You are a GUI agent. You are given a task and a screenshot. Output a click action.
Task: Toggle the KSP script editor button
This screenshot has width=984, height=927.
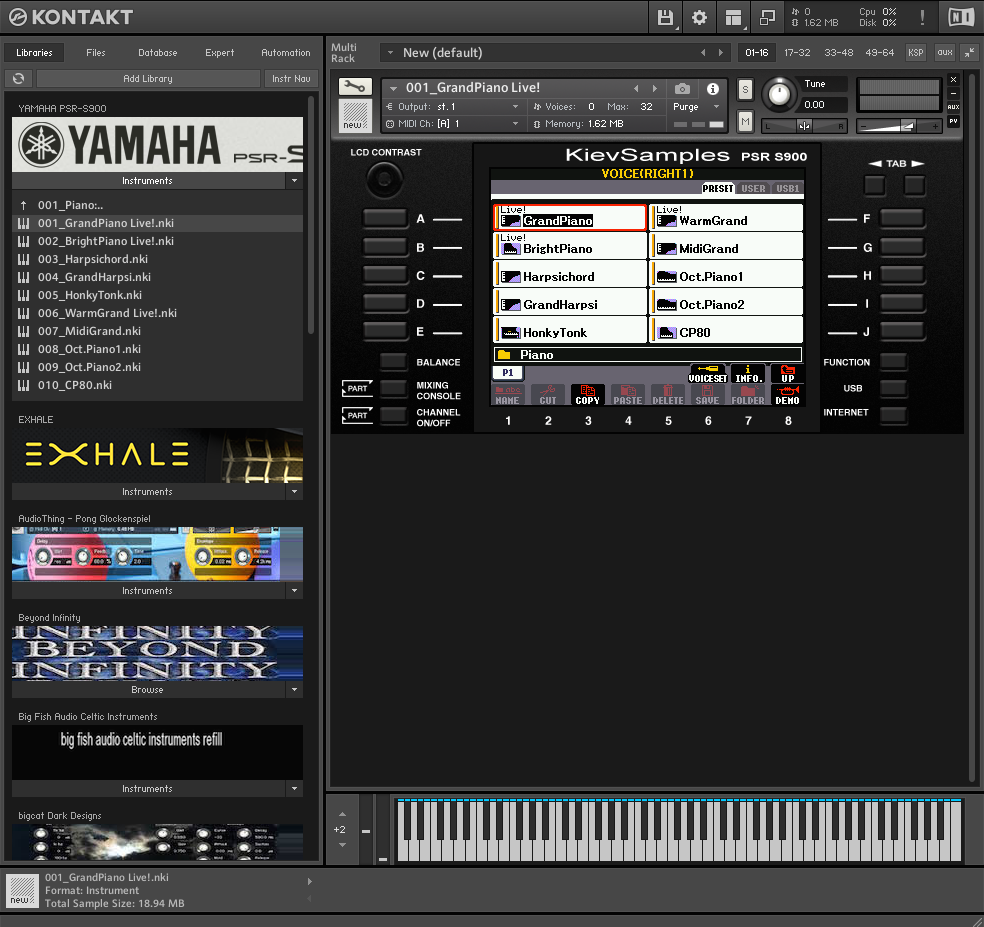click(916, 53)
